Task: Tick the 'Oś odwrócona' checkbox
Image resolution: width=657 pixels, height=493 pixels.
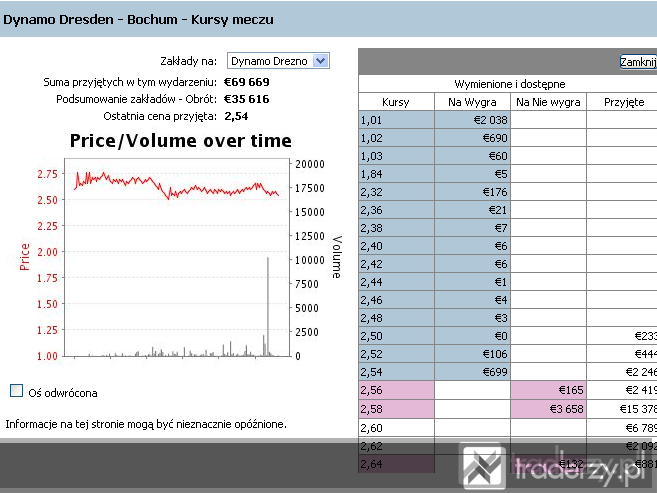Action: click(16, 390)
